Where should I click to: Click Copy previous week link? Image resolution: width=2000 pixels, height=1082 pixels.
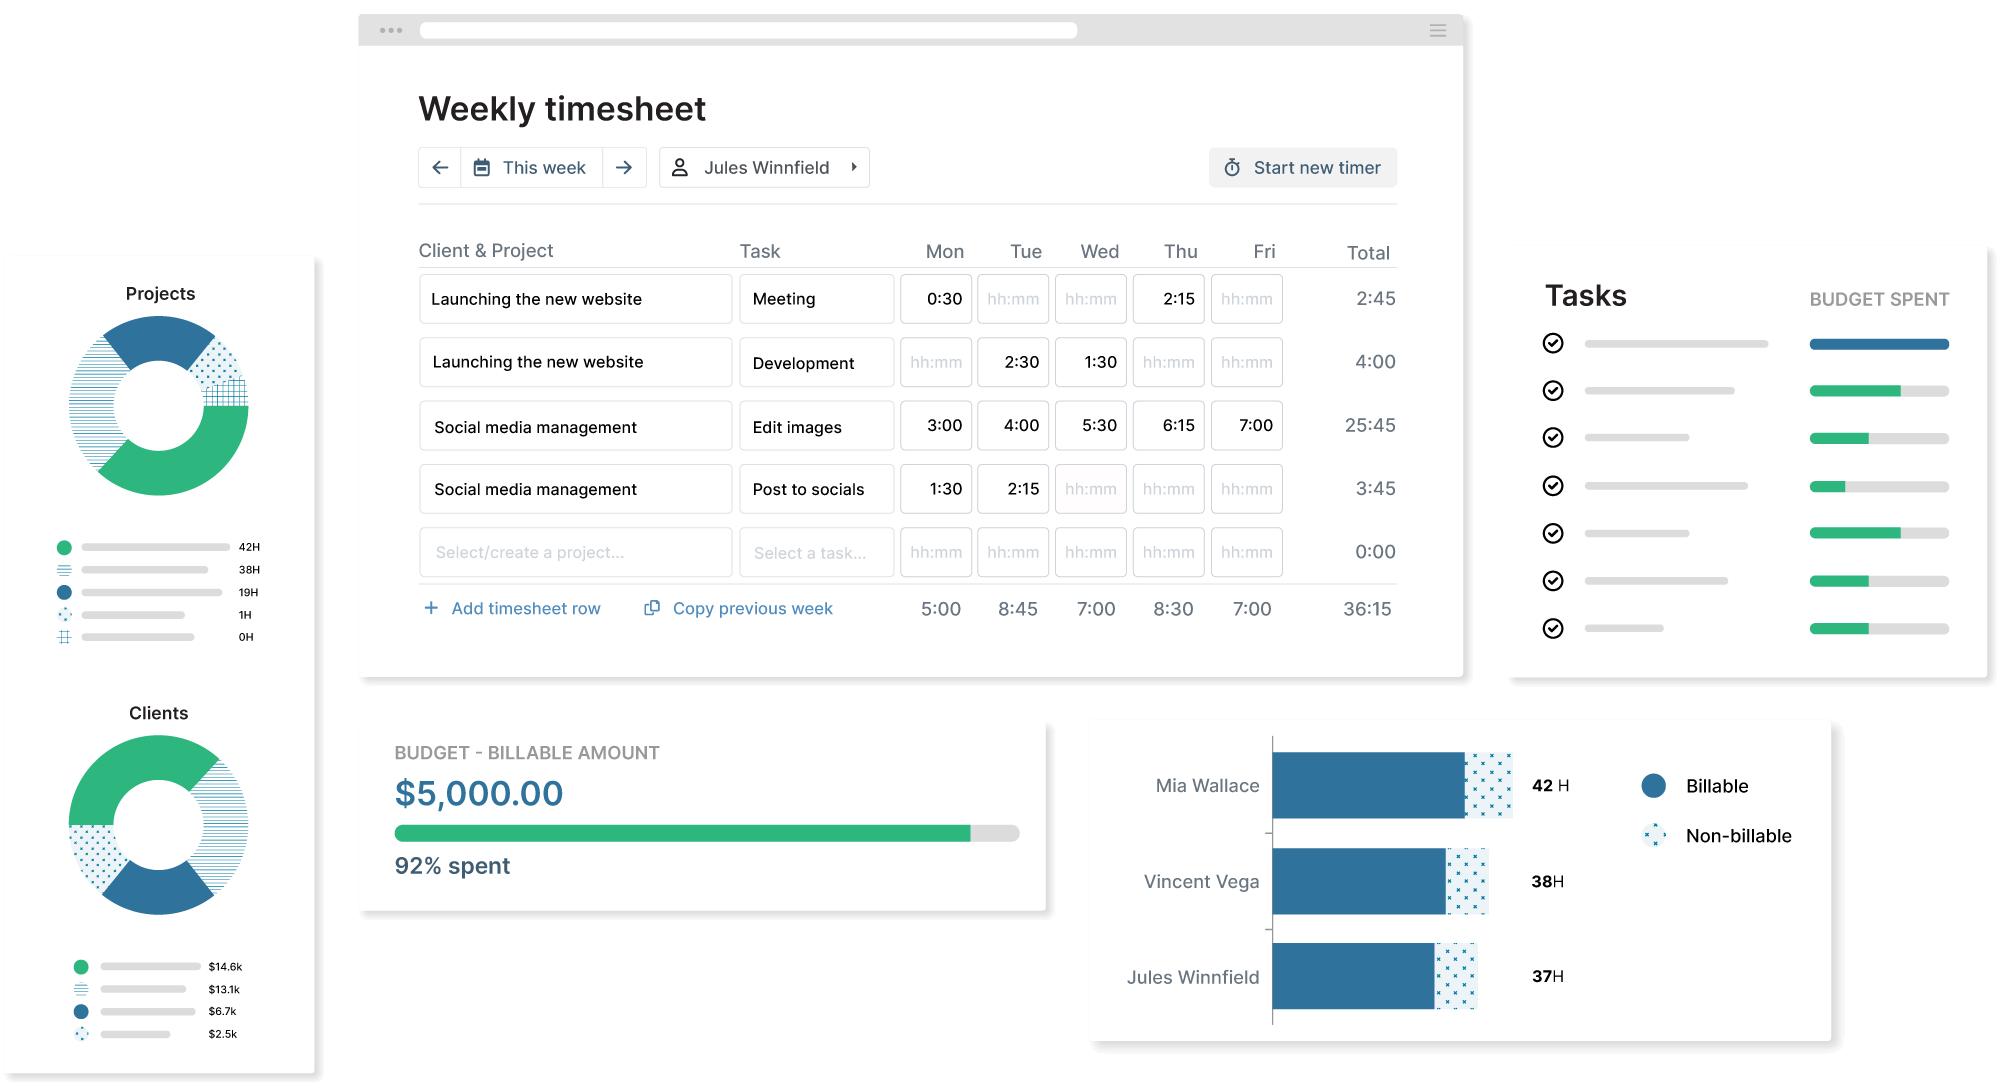752,609
